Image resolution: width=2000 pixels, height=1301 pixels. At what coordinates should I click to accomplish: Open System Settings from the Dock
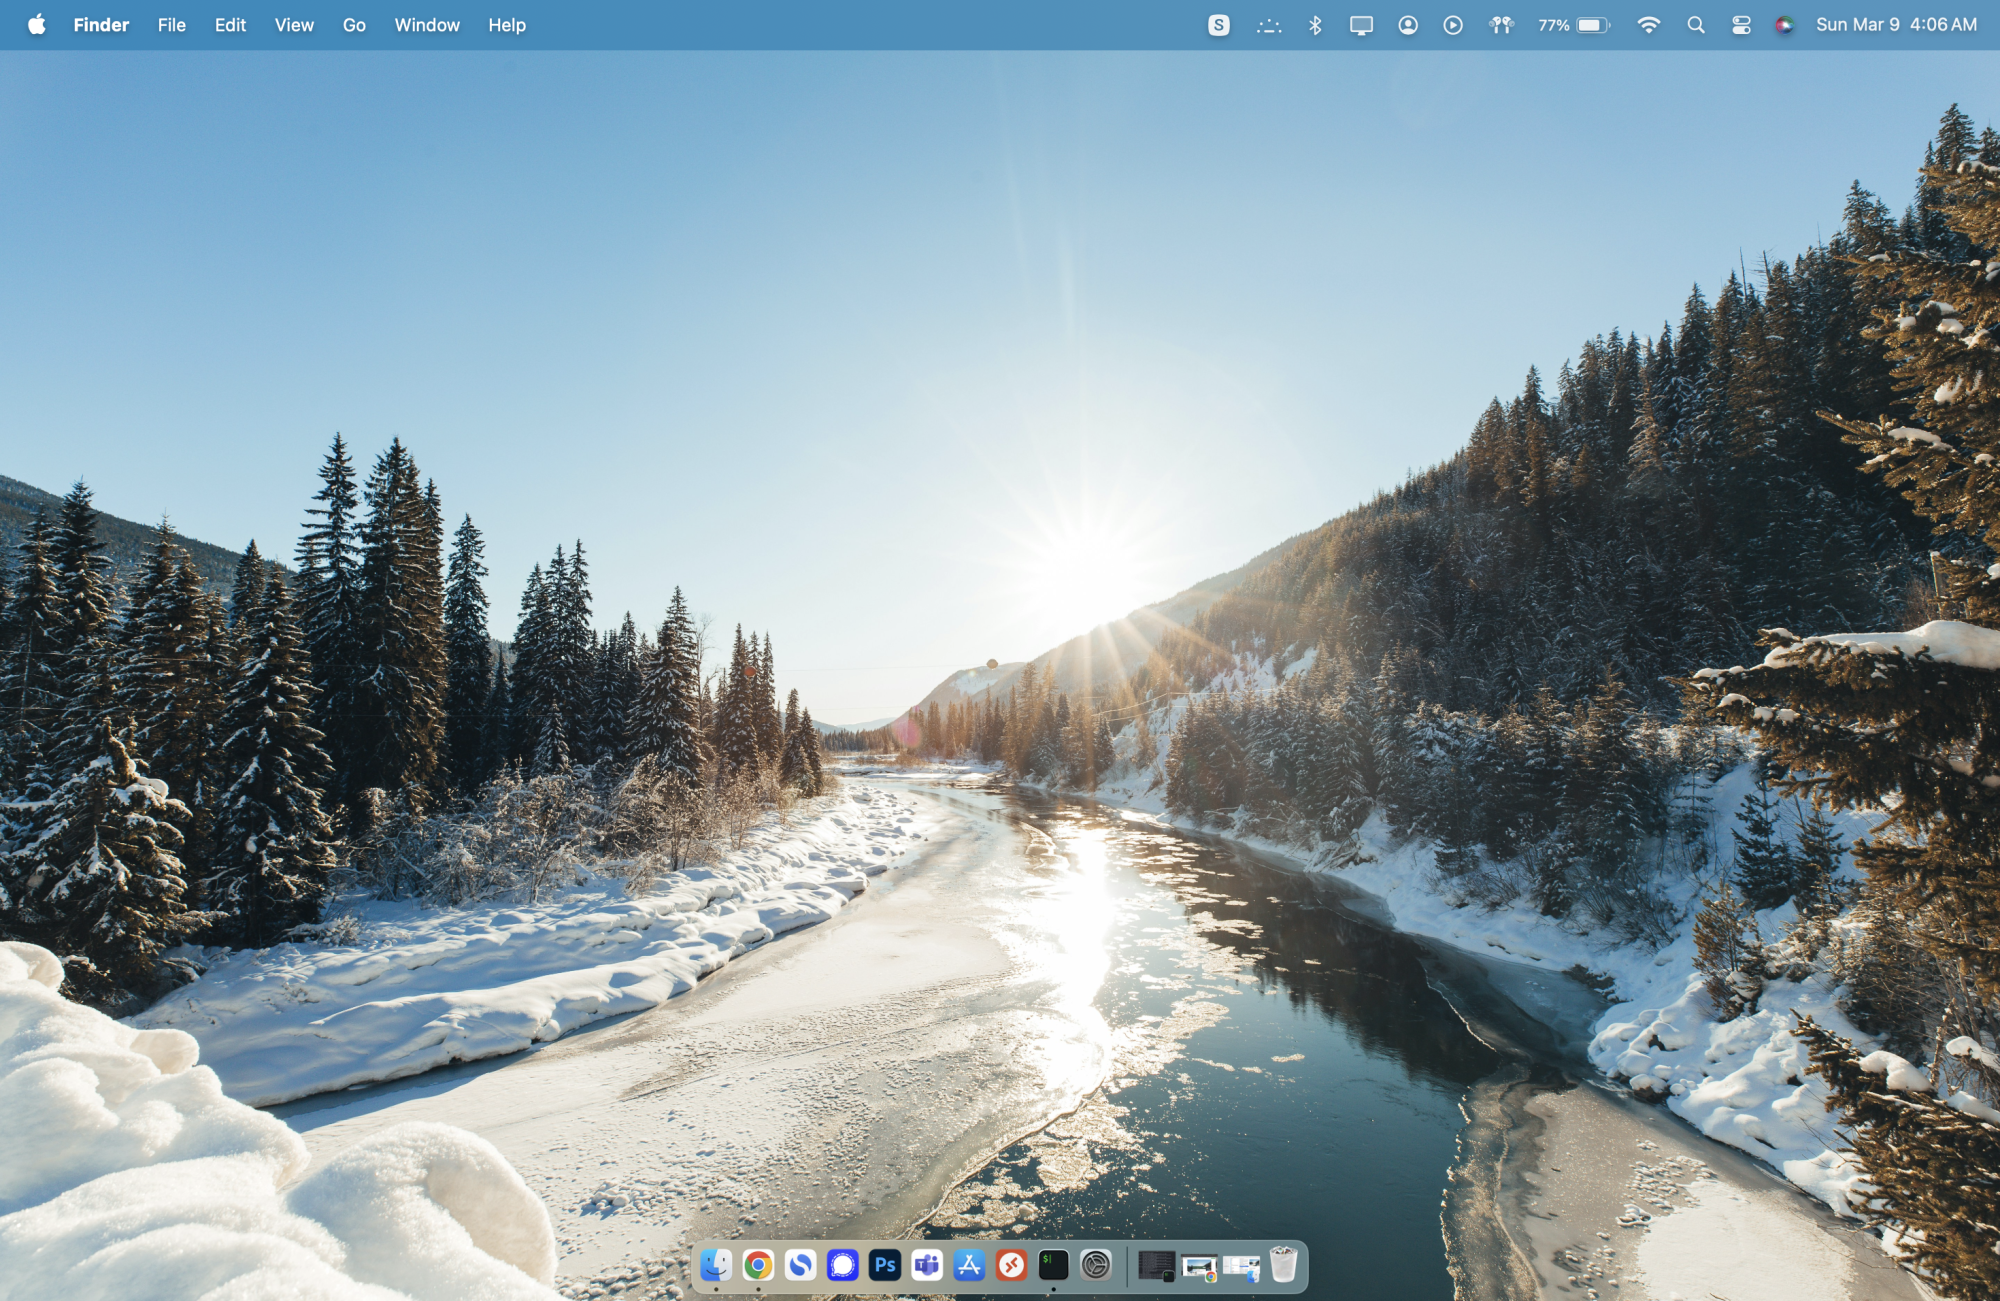pos(1096,1266)
